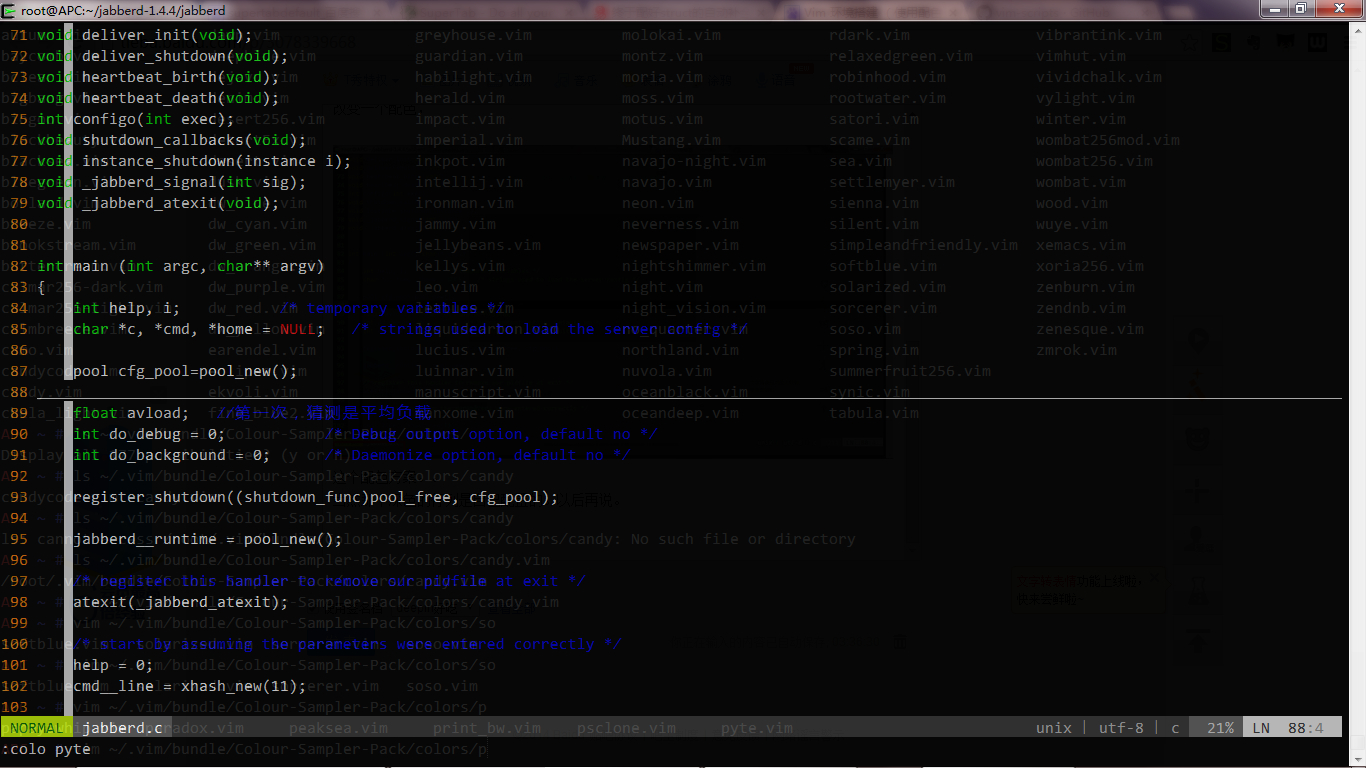Click 'char *c, *cmd, *home' declaration on line 85
The image size is (1366, 768).
pos(163,329)
